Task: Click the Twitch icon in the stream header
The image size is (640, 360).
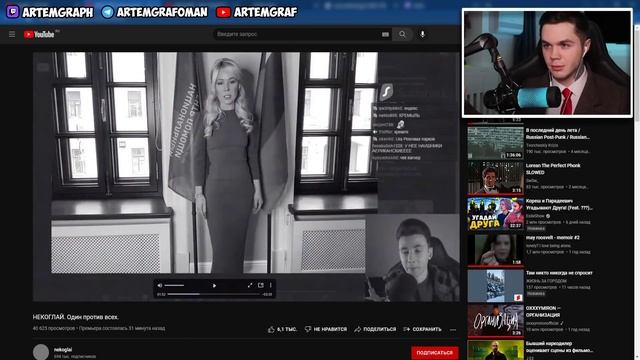Action: pyautogui.click(x=13, y=11)
